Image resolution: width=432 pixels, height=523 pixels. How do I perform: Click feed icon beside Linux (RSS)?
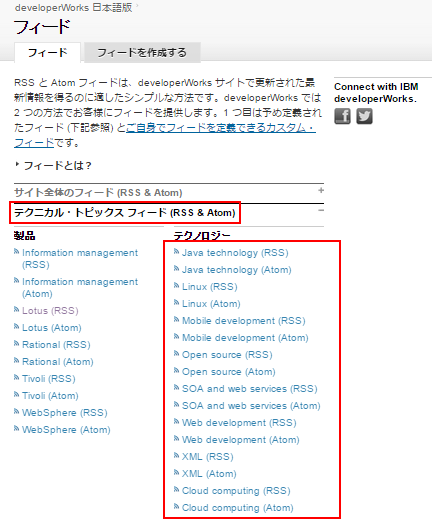176,286
